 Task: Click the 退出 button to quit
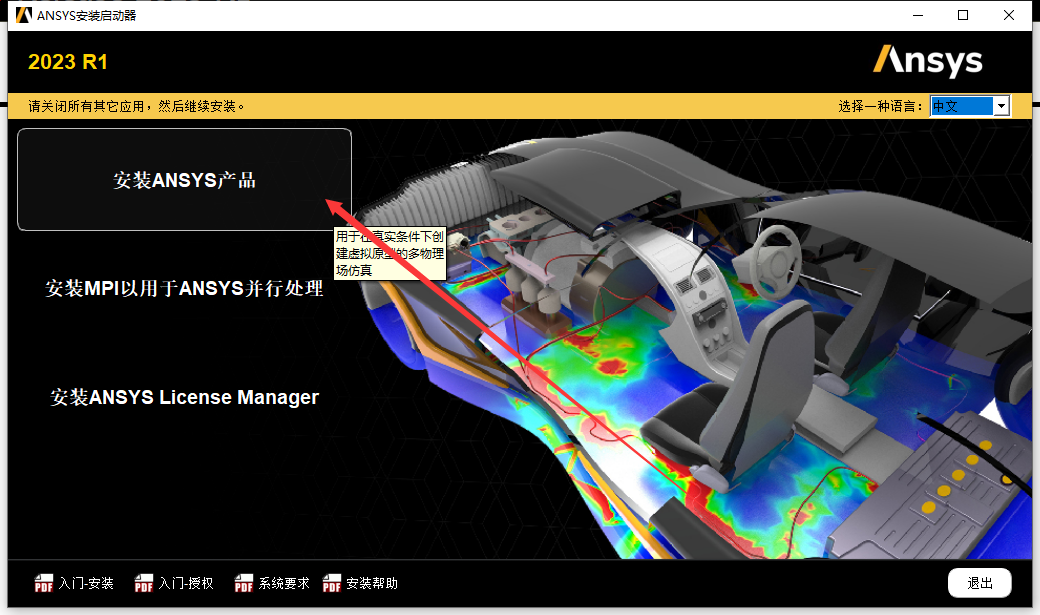point(979,583)
